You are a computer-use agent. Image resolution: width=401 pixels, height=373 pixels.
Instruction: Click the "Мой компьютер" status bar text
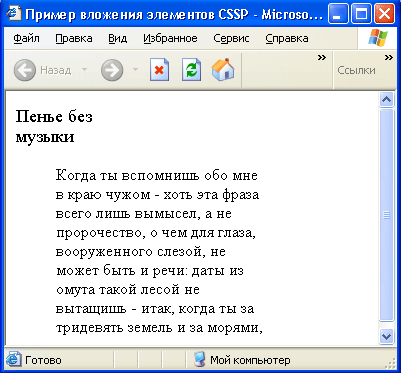tap(250, 360)
